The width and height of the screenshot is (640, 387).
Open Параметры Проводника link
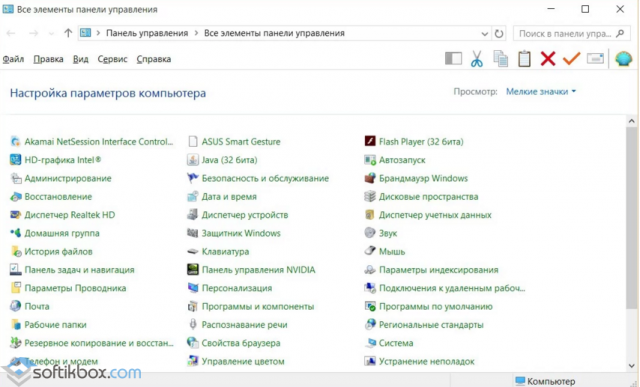coord(75,288)
